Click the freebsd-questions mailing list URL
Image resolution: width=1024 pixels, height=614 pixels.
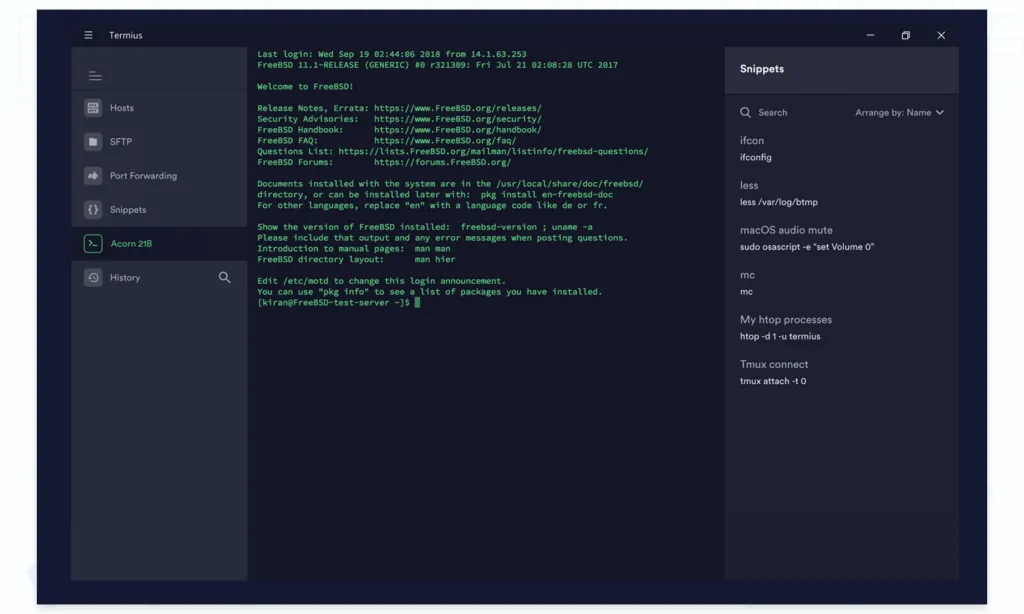(493, 152)
